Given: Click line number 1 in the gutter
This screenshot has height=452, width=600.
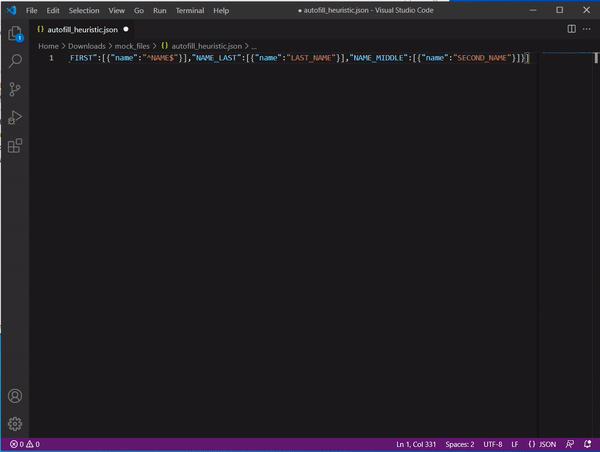Looking at the screenshot, I should click(x=51, y=58).
